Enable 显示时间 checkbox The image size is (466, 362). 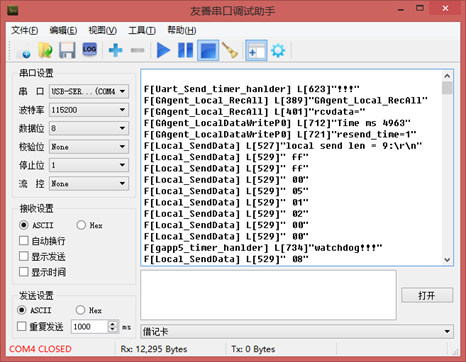click(x=42, y=272)
